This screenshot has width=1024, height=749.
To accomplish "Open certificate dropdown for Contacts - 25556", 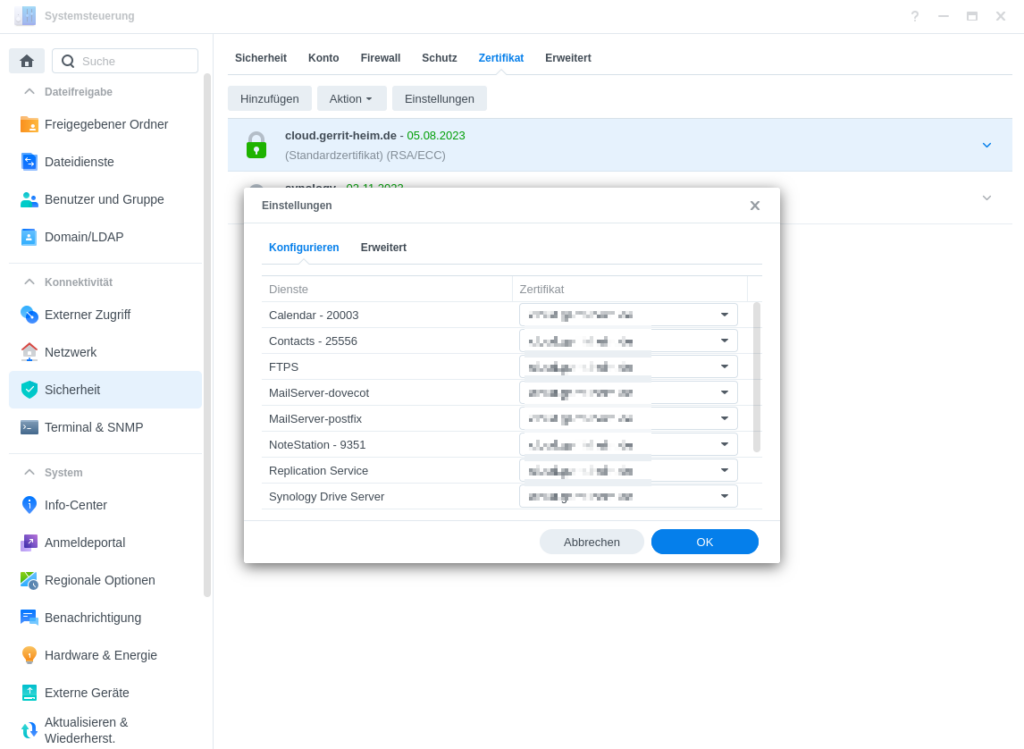I will (628, 341).
